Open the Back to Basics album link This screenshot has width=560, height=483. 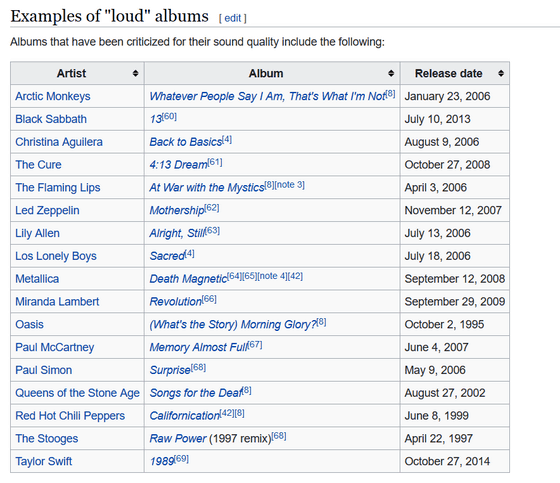186,142
